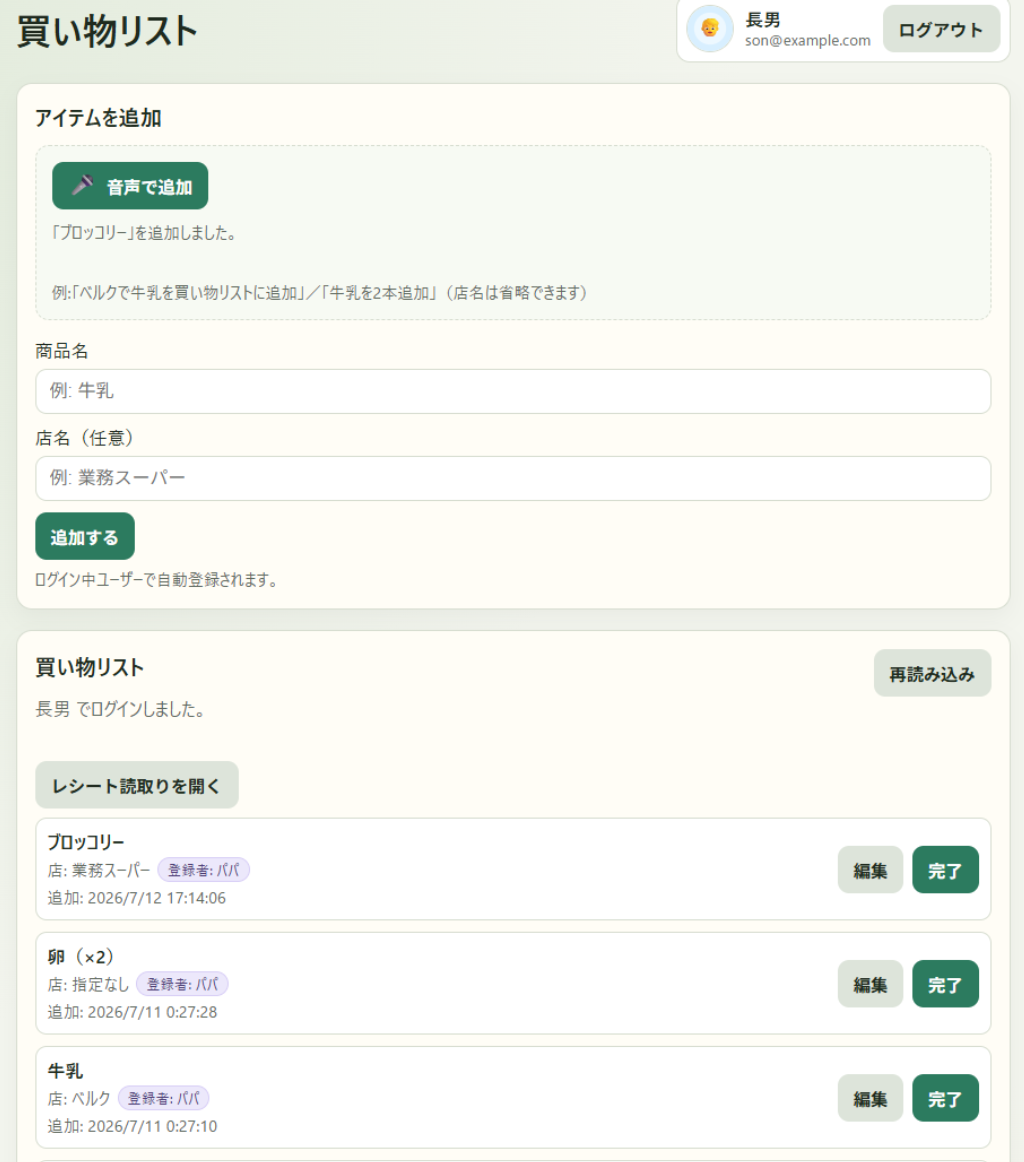Screen dimensions: 1024x1162
Task: Click the microphone icon on 音声で追加
Action: click(82, 185)
